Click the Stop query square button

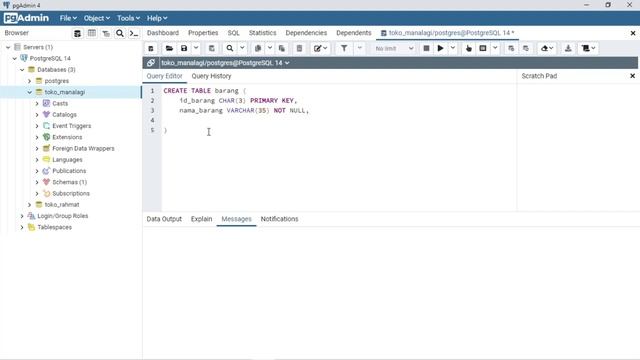[426, 48]
